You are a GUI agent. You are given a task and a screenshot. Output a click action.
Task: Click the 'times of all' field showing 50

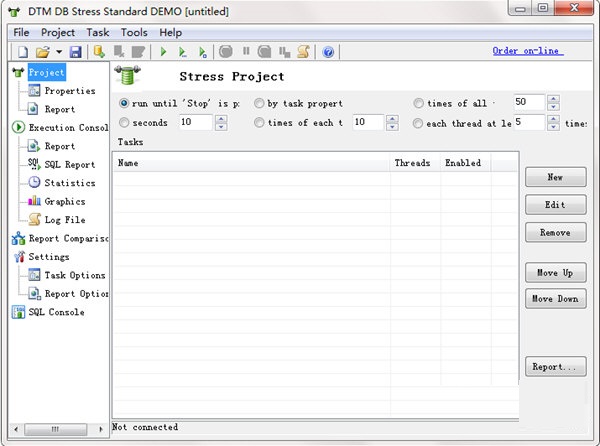[528, 102]
